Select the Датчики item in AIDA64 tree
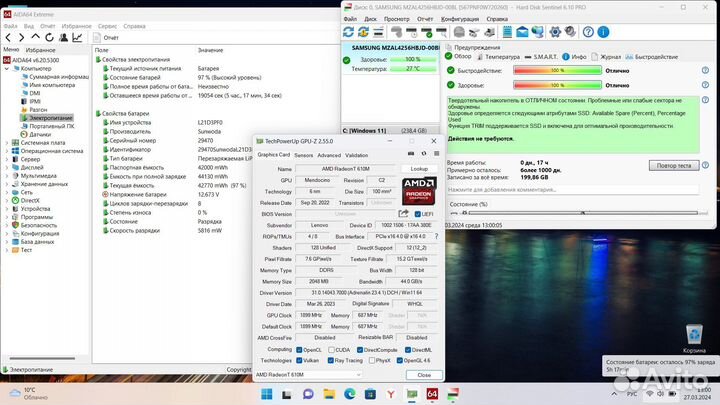The image size is (720, 405). pos(36,135)
